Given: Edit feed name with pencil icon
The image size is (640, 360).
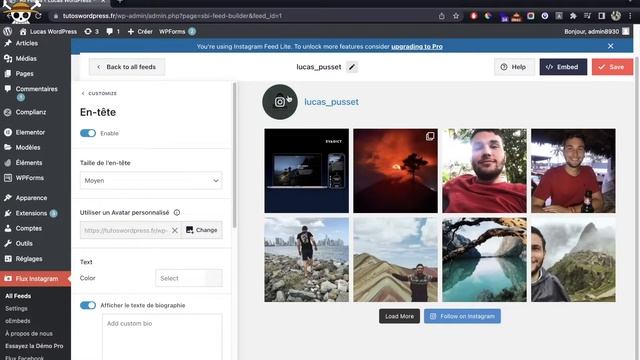Looking at the screenshot, I should click(352, 67).
